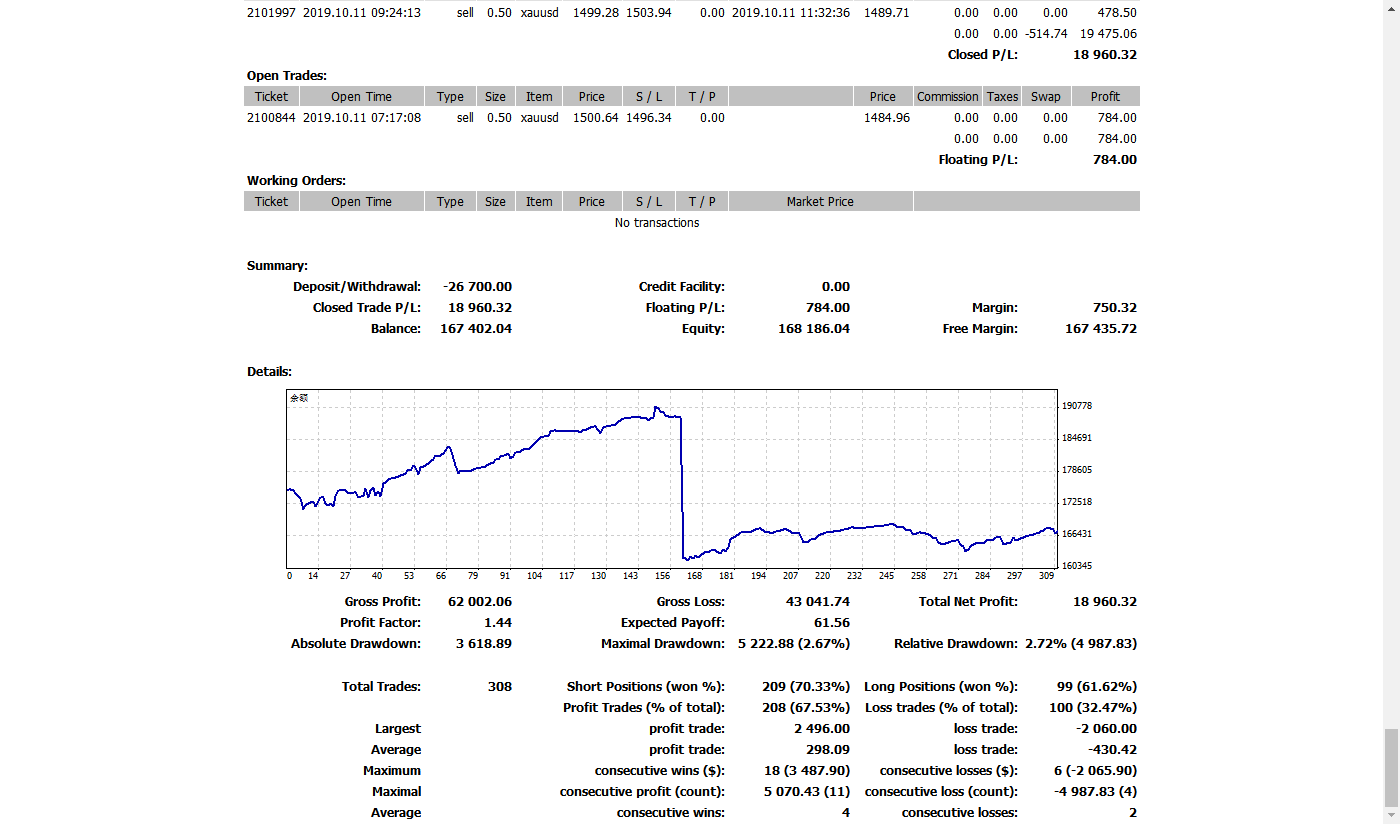1400x824 pixels.
Task: Click the Ticket header in Open Trades
Action: [x=271, y=97]
